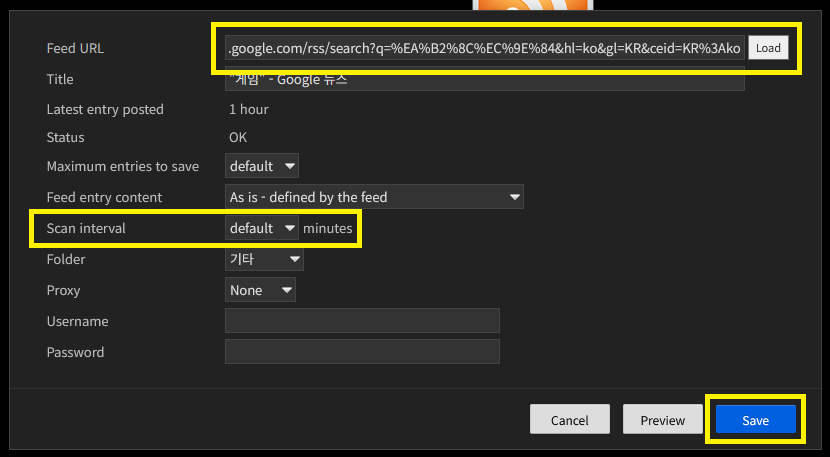Focus the Password input field
The height and width of the screenshot is (457, 830).
[362, 352]
